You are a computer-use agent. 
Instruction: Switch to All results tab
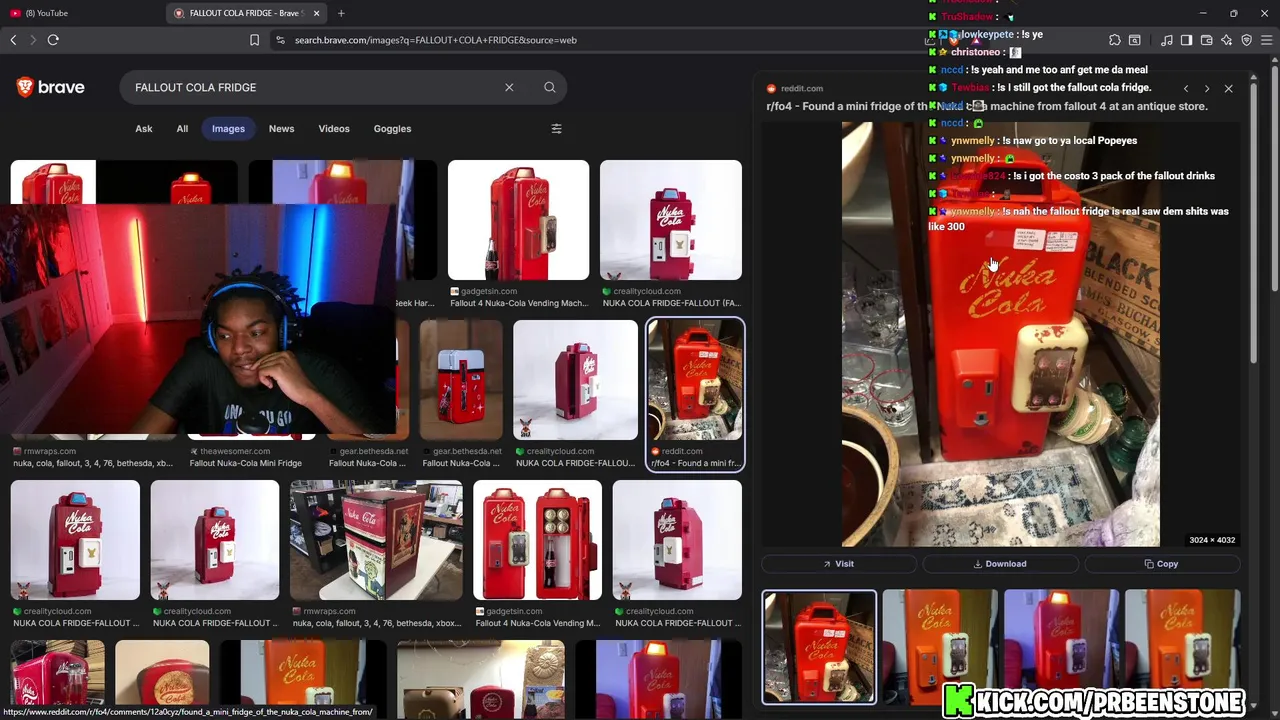[182, 129]
